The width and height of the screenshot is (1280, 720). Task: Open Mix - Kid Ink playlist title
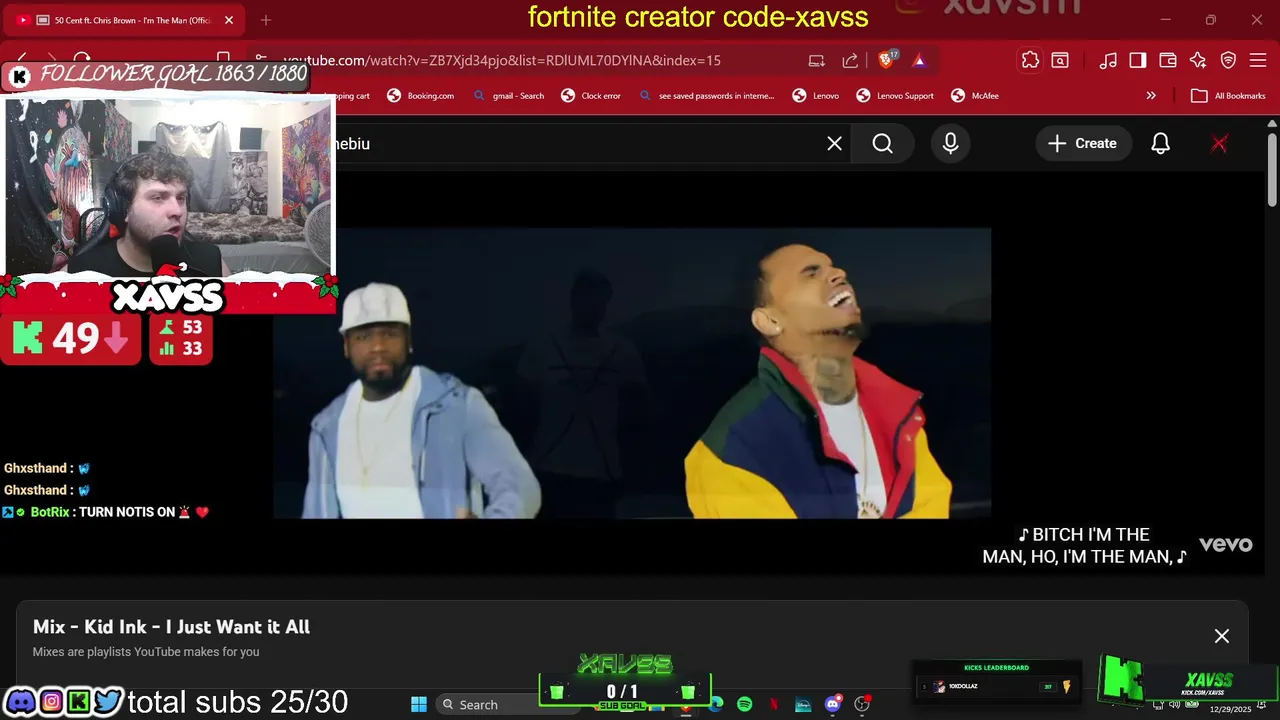[x=171, y=627]
